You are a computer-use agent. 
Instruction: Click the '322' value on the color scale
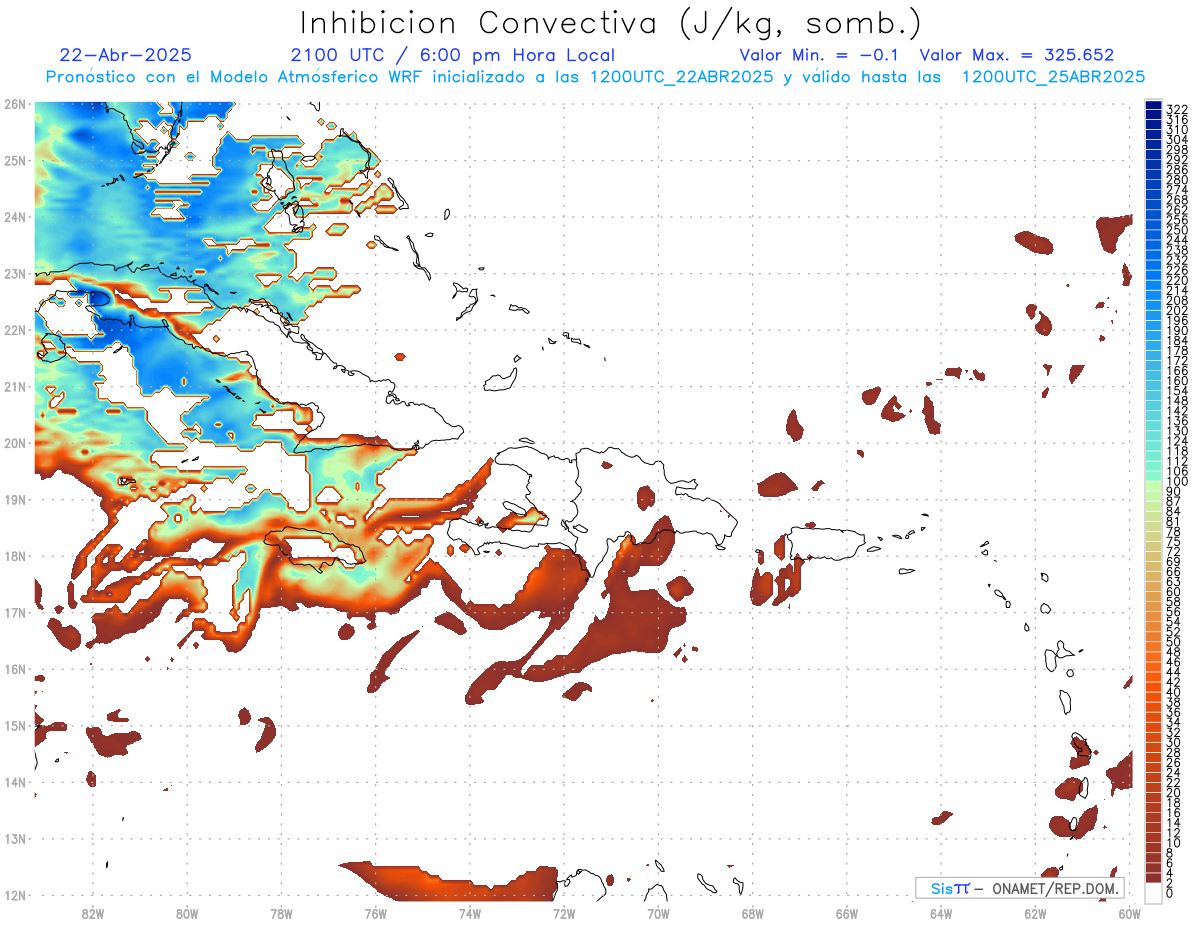click(1176, 109)
